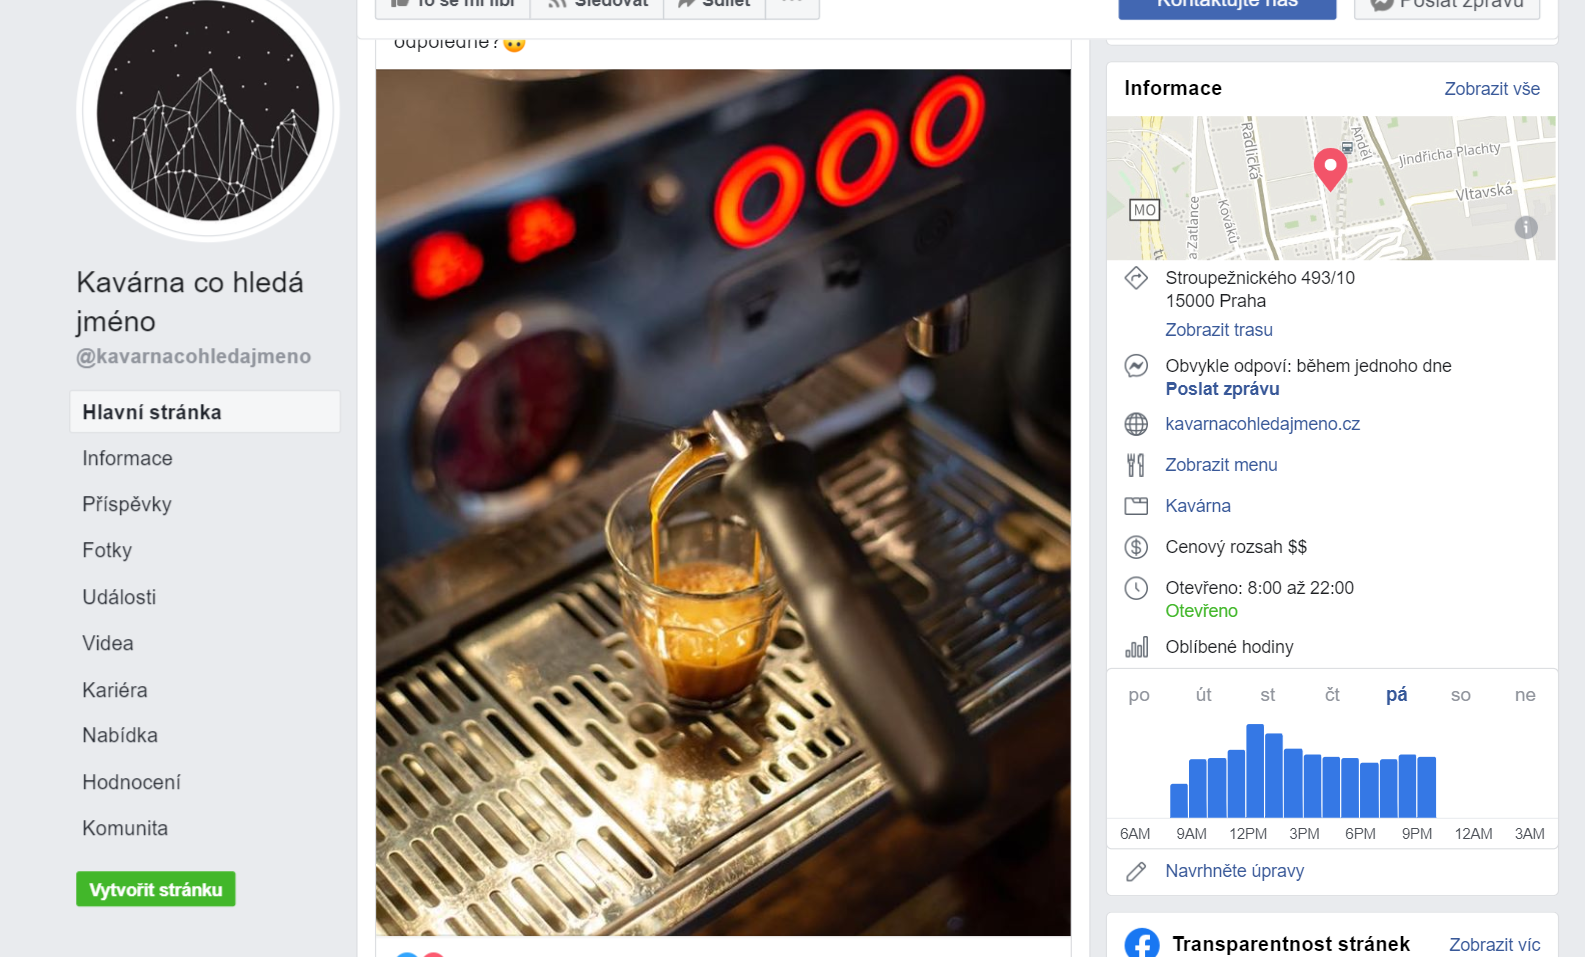Click the Kavárna category link
This screenshot has height=957, width=1585.
(1198, 506)
